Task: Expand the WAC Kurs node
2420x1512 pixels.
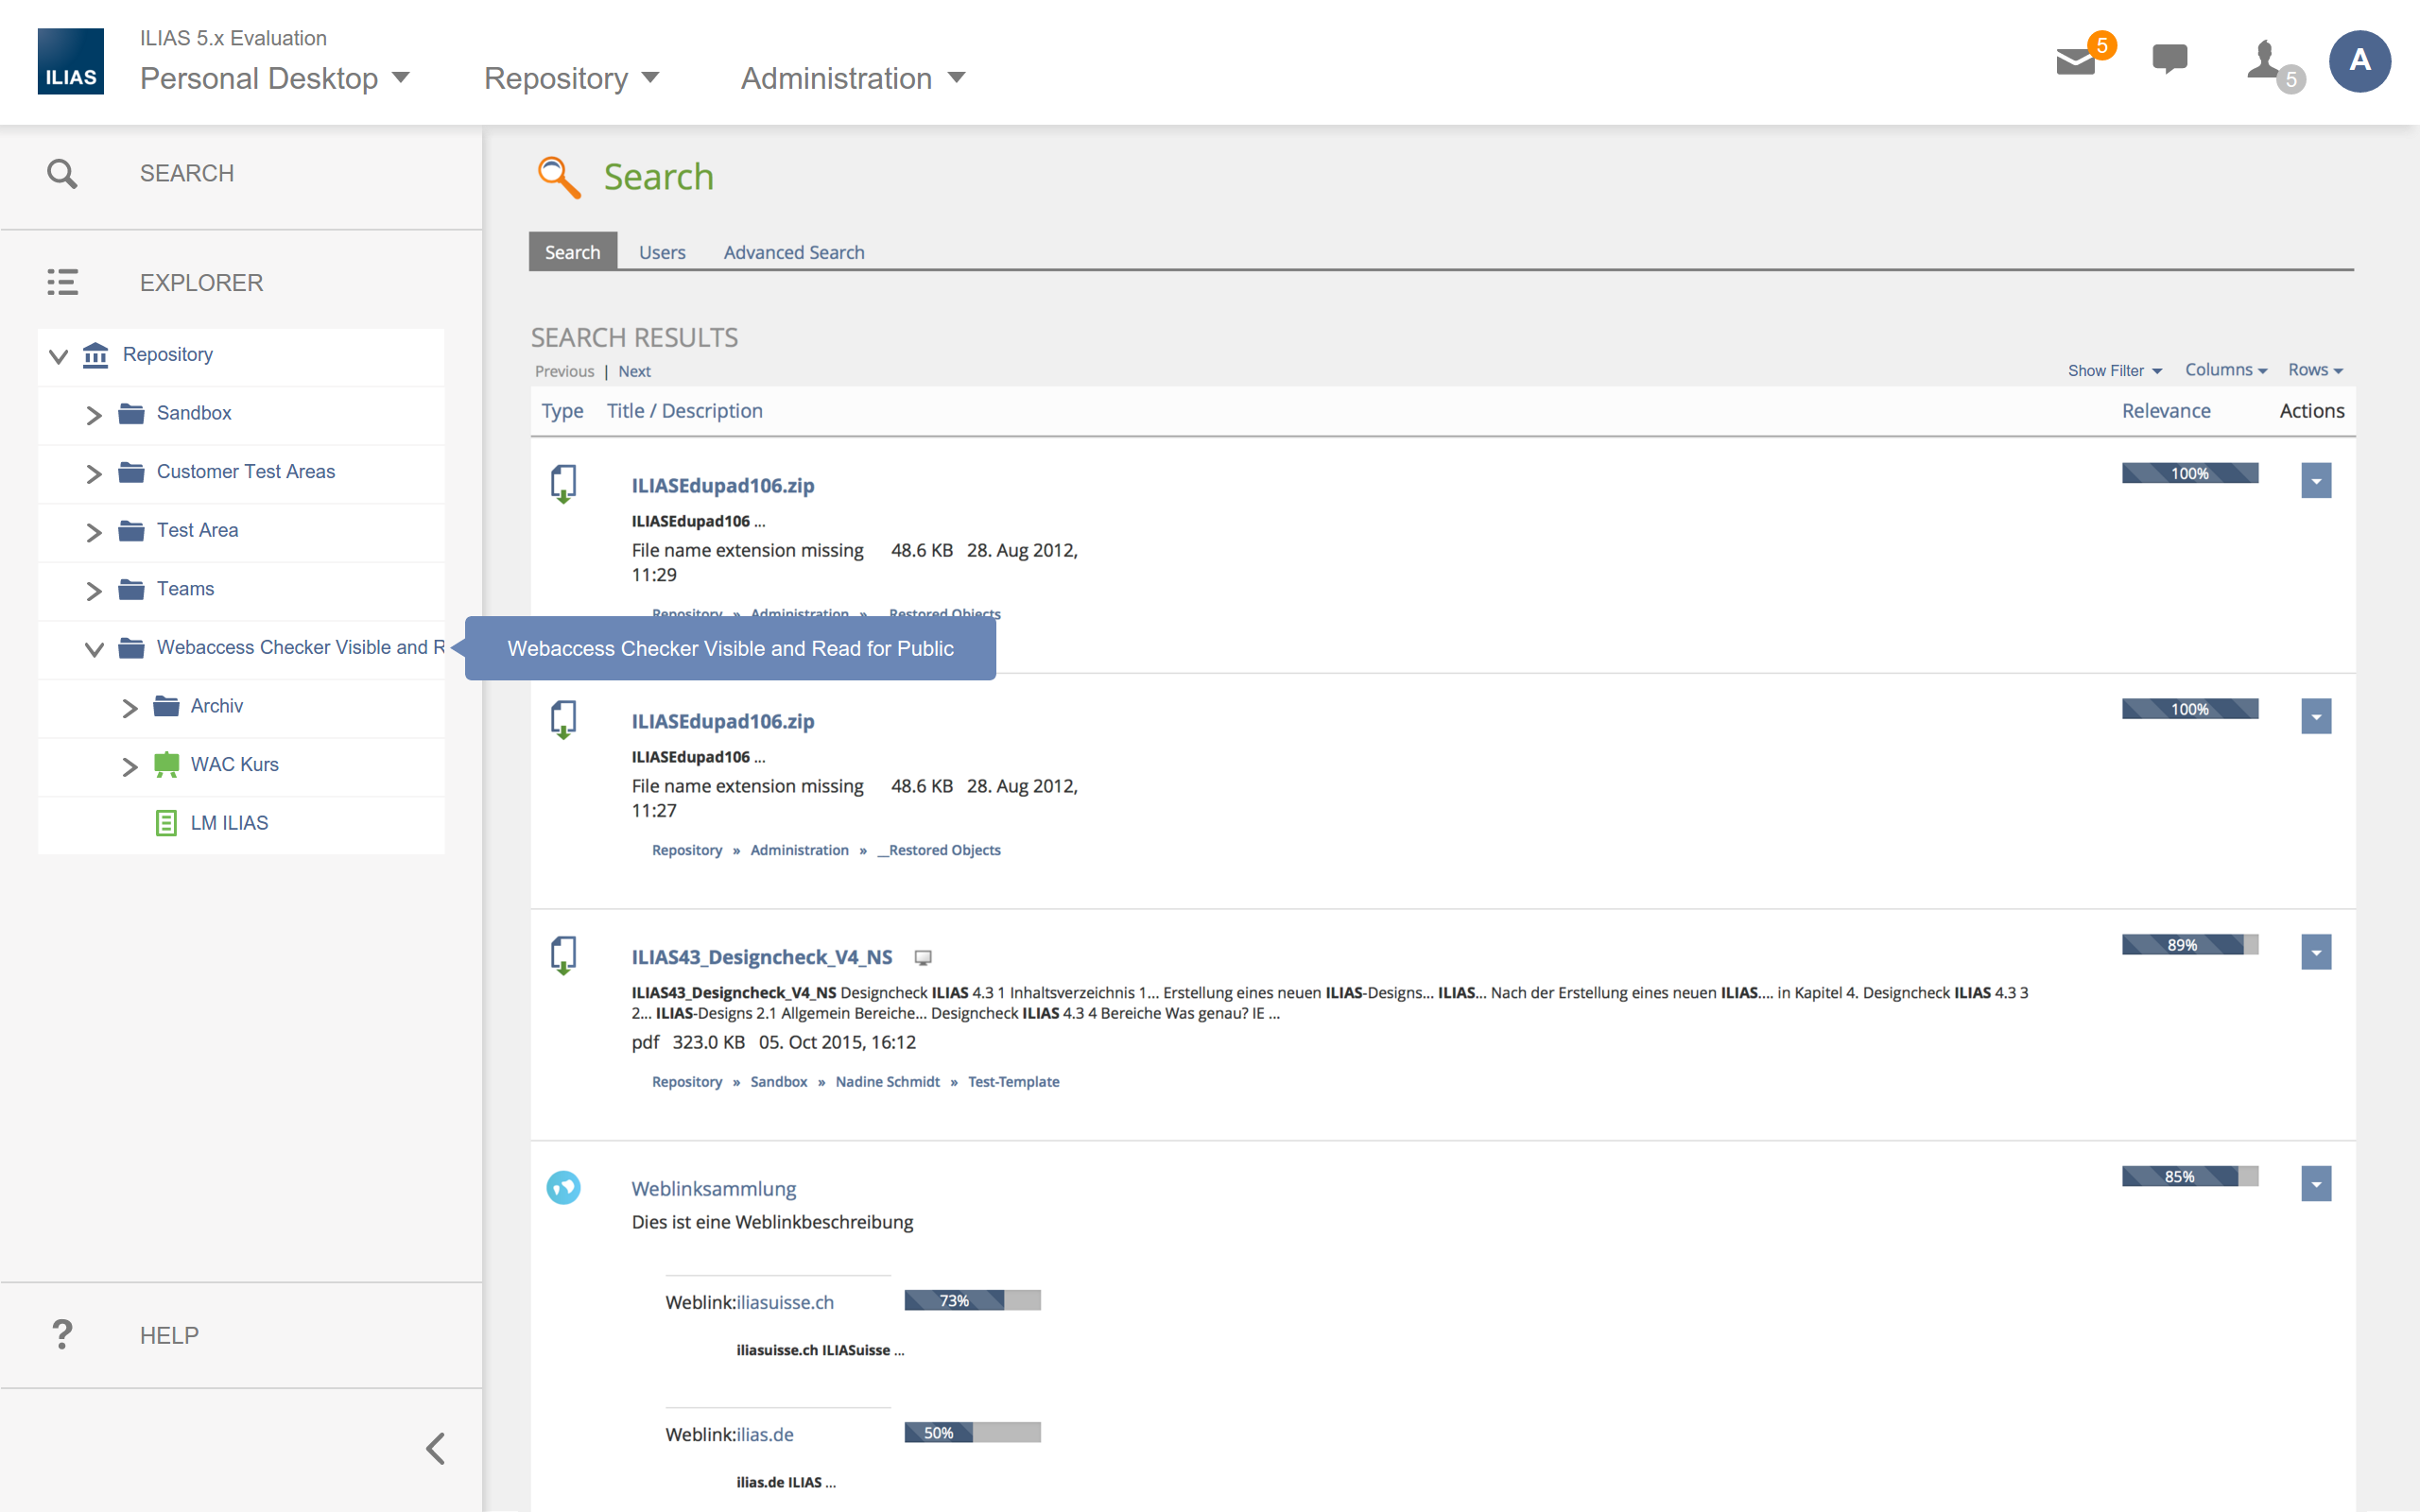Action: [x=129, y=766]
